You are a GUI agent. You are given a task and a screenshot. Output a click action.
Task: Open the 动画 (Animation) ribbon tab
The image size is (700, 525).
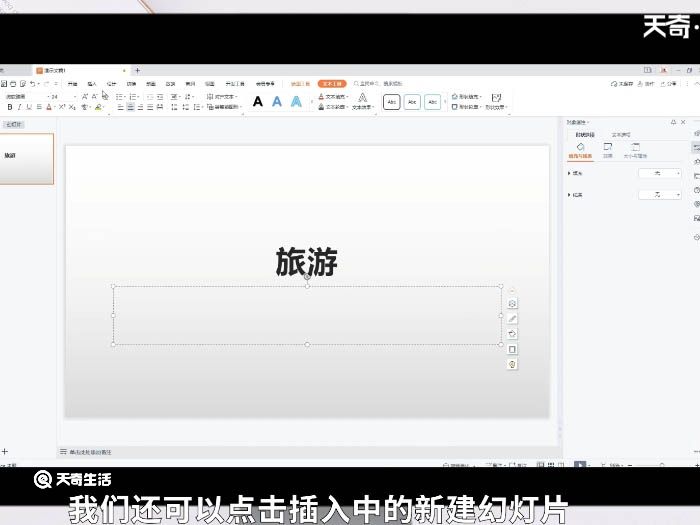151,83
